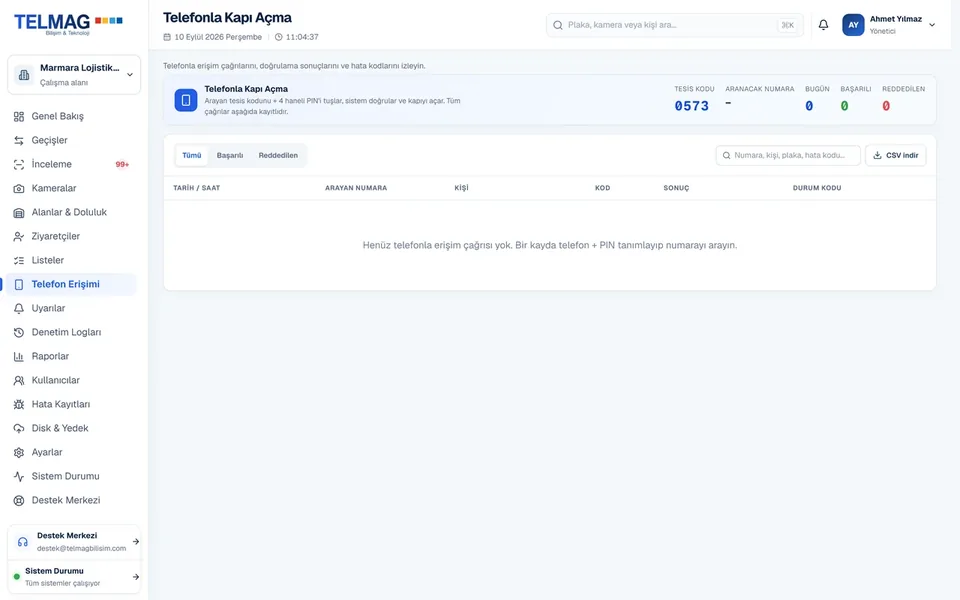Click the Henüz telefonla erişim çağrısı yok message
Image resolution: width=960 pixels, height=600 pixels.
coord(550,246)
